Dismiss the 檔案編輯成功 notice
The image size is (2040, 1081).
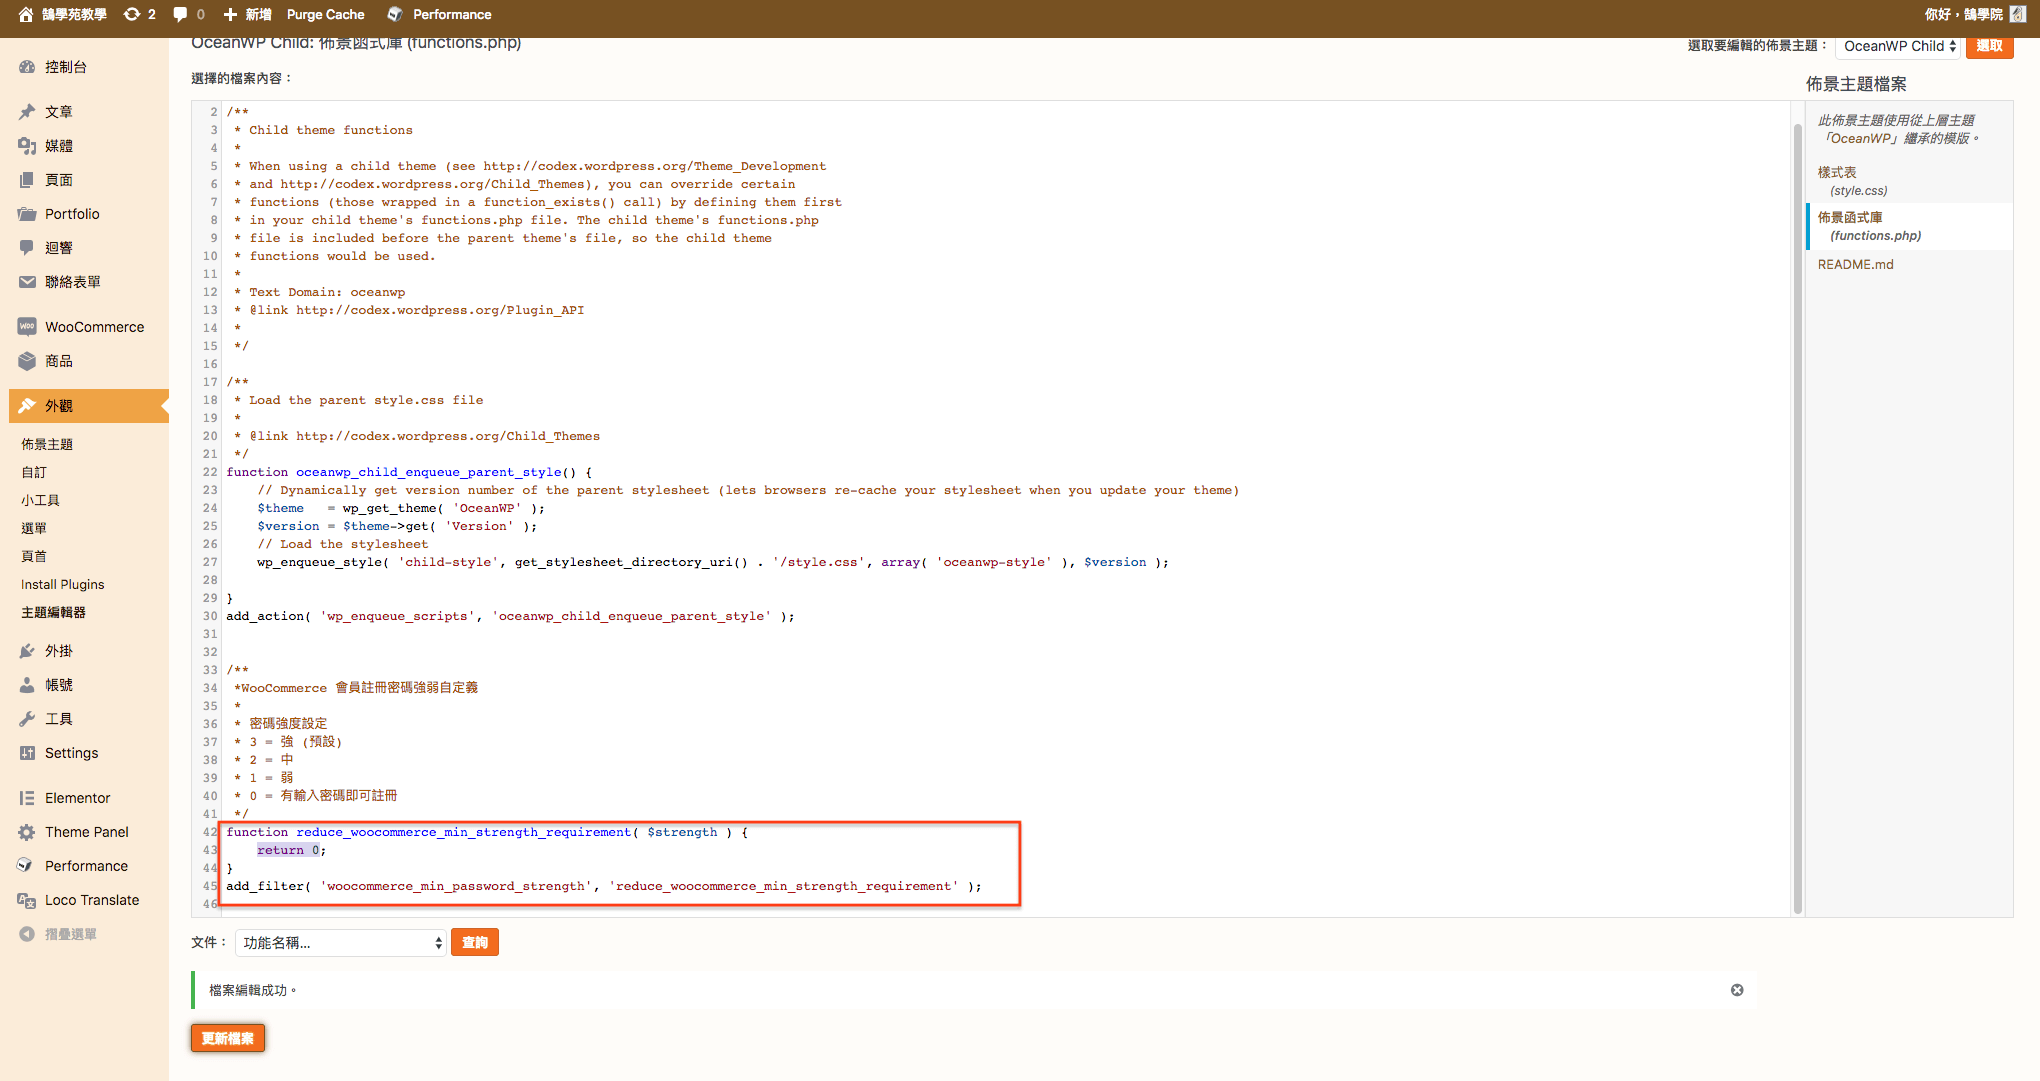tap(1737, 990)
